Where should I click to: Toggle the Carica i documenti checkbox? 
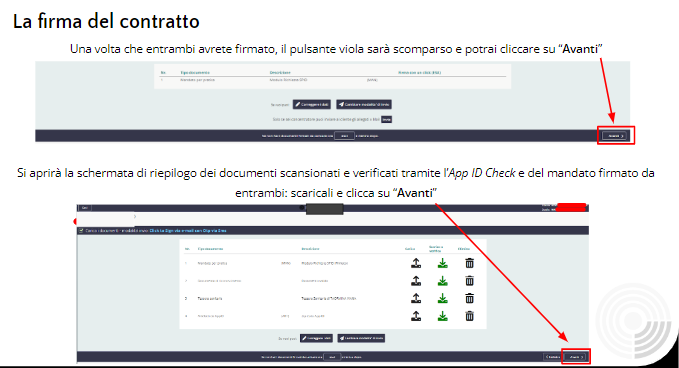(x=81, y=231)
